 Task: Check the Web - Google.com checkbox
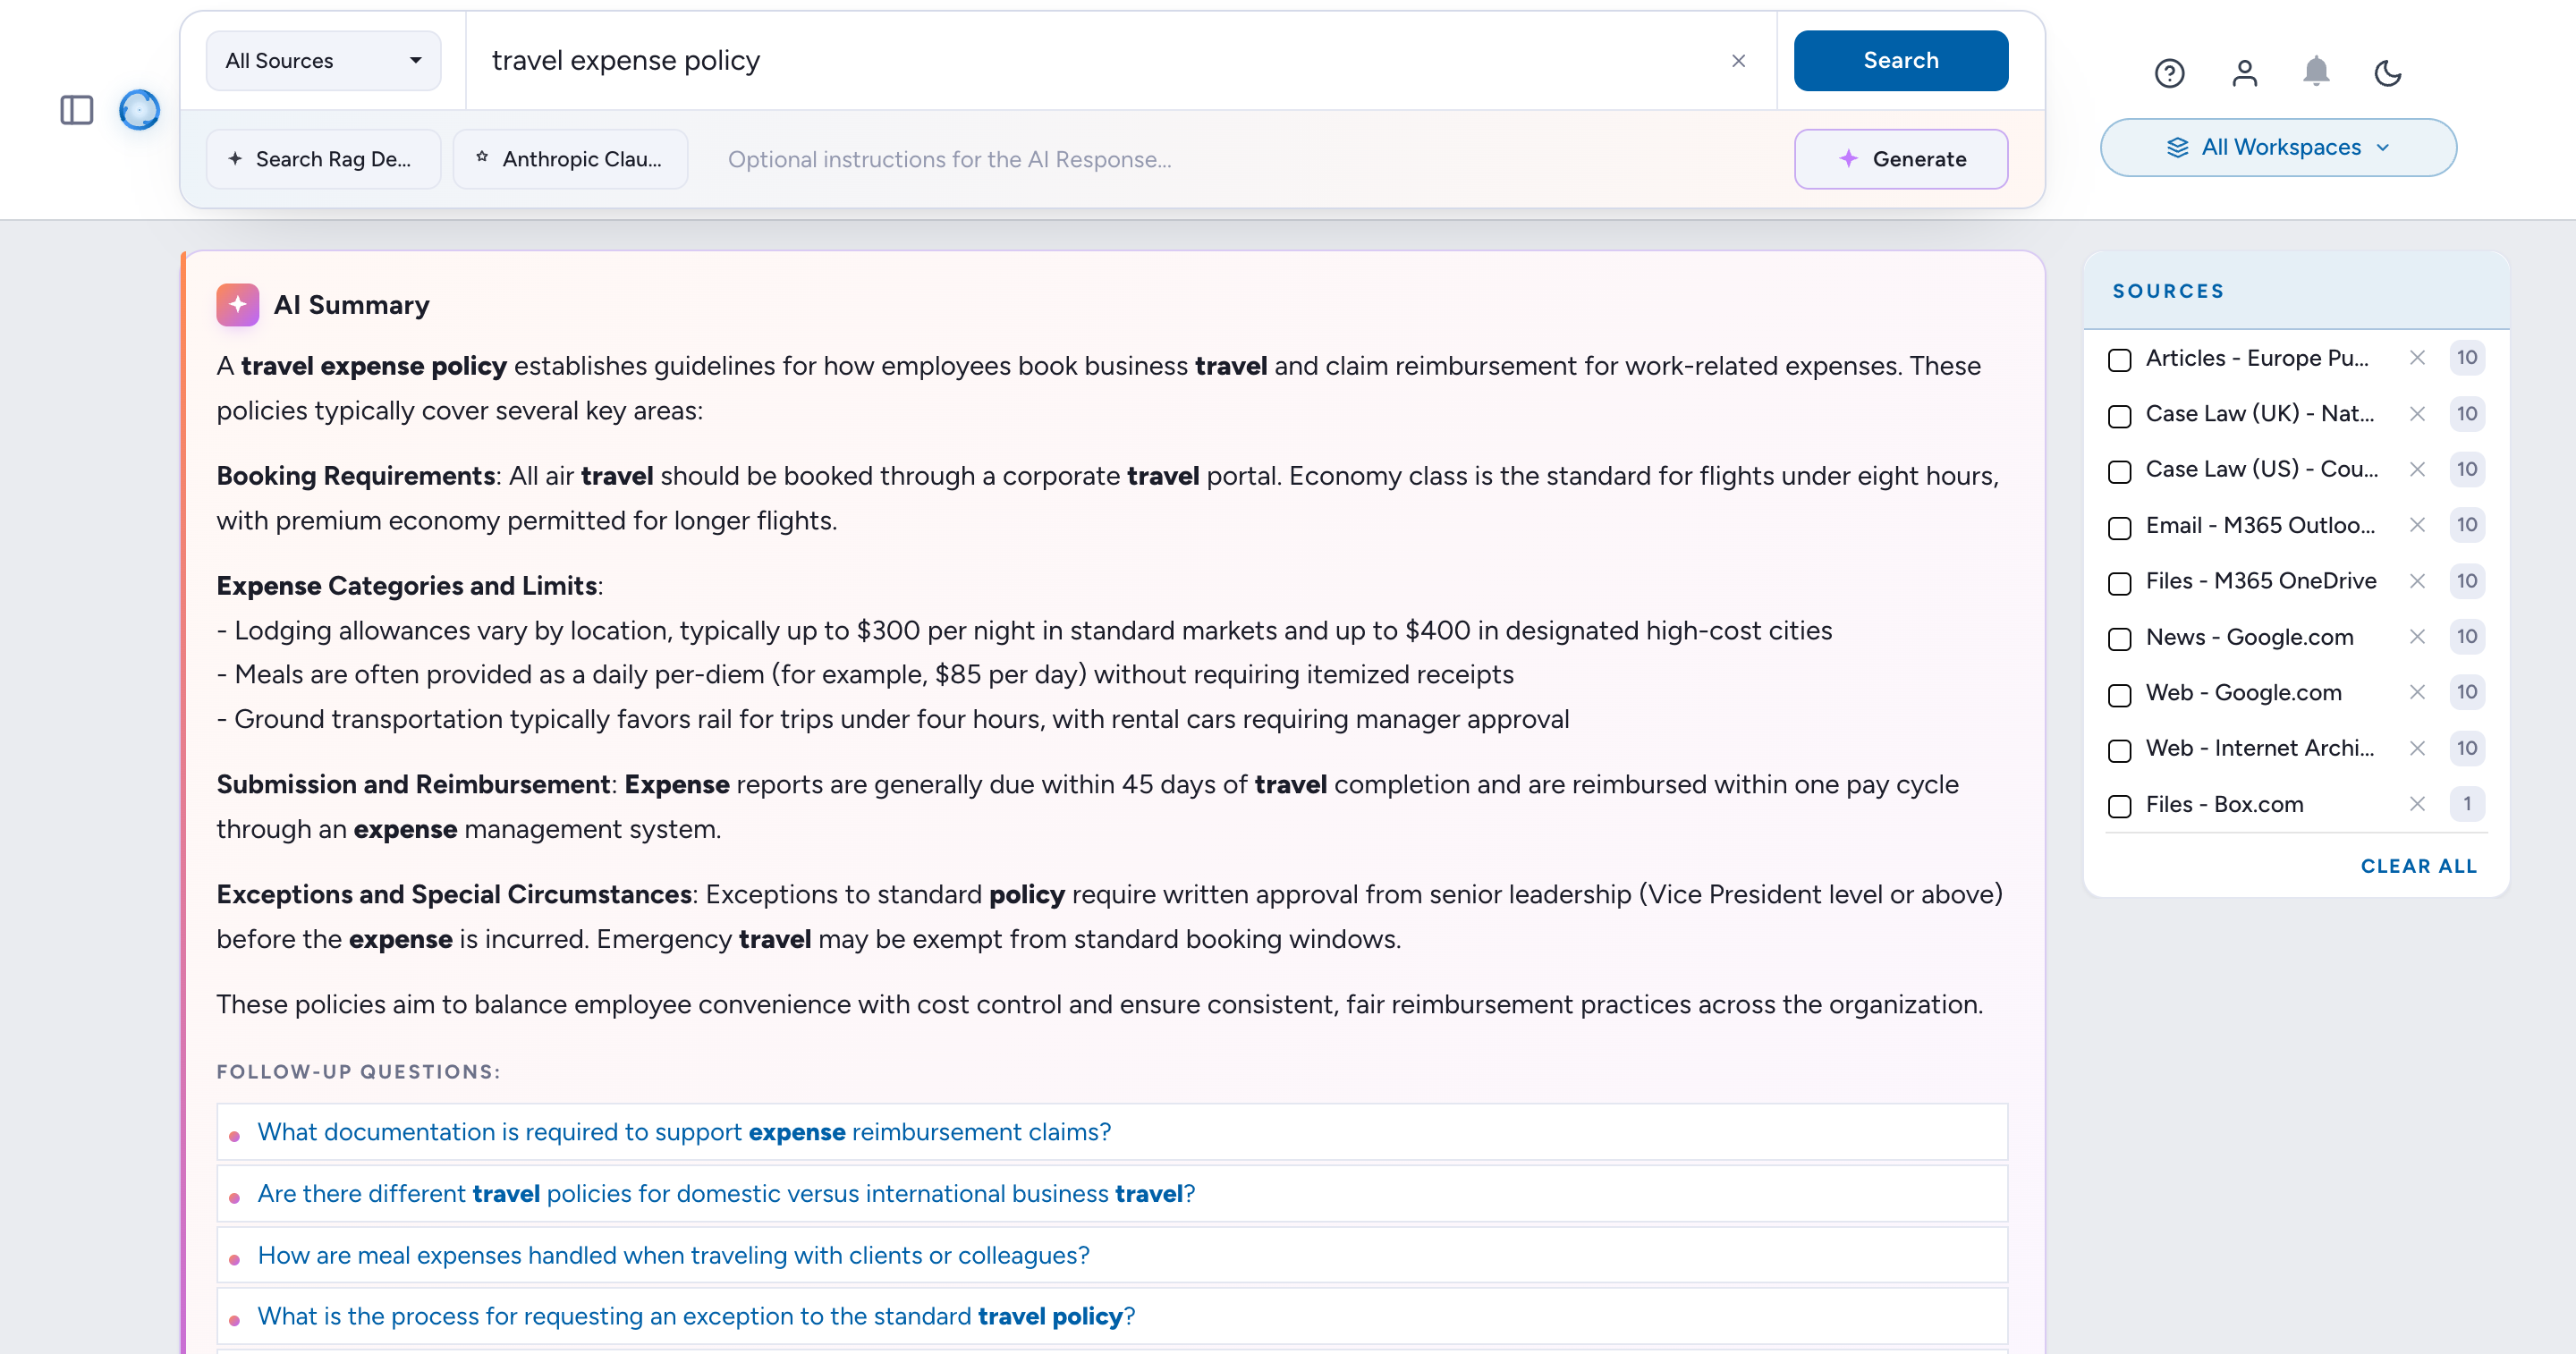[x=2120, y=694]
